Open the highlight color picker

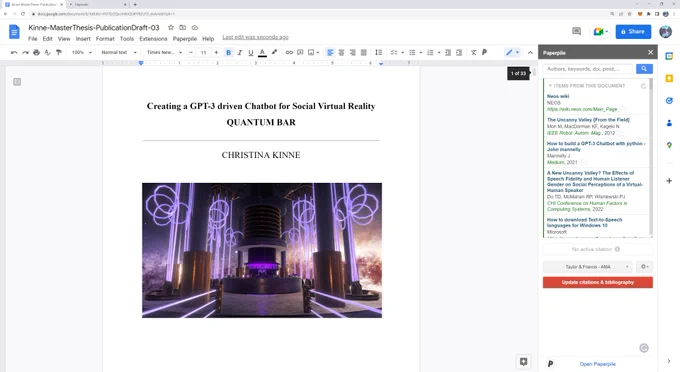(x=274, y=52)
